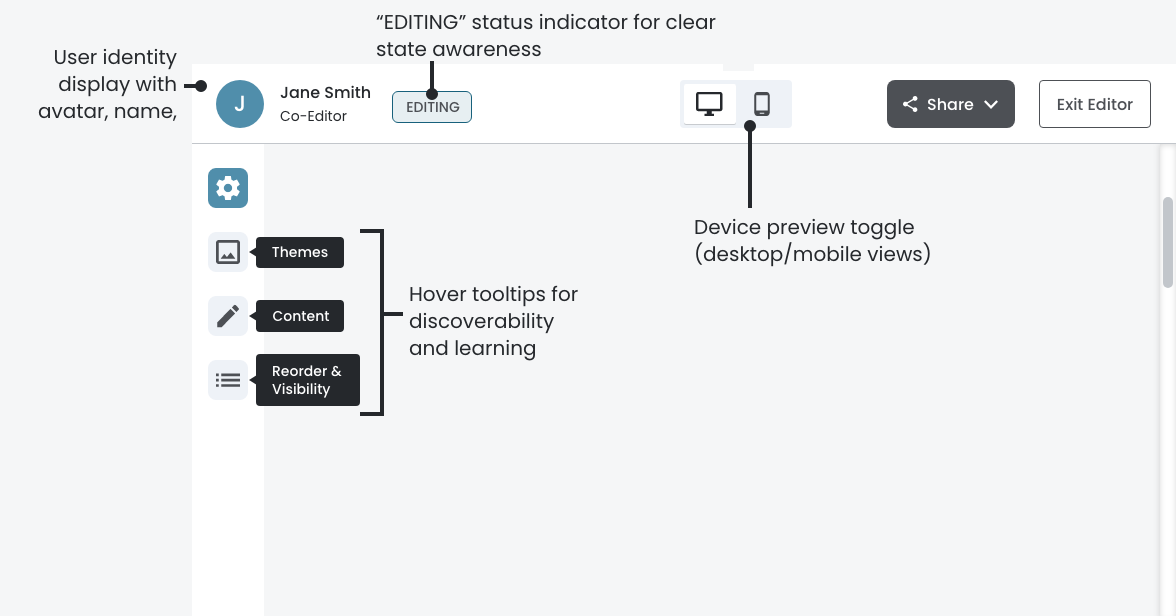The width and height of the screenshot is (1176, 616).
Task: Click Jane Smith's avatar circle
Action: point(240,104)
